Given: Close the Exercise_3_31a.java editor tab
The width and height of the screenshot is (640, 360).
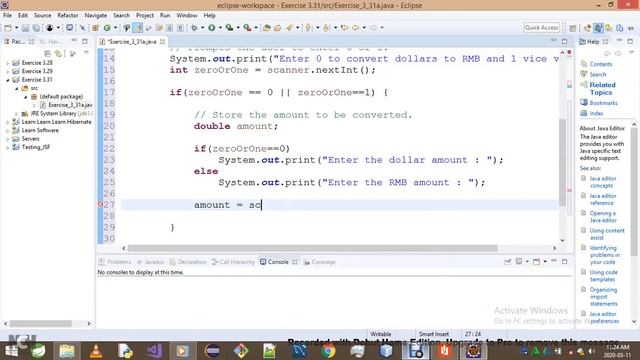Looking at the screenshot, I should [162, 42].
